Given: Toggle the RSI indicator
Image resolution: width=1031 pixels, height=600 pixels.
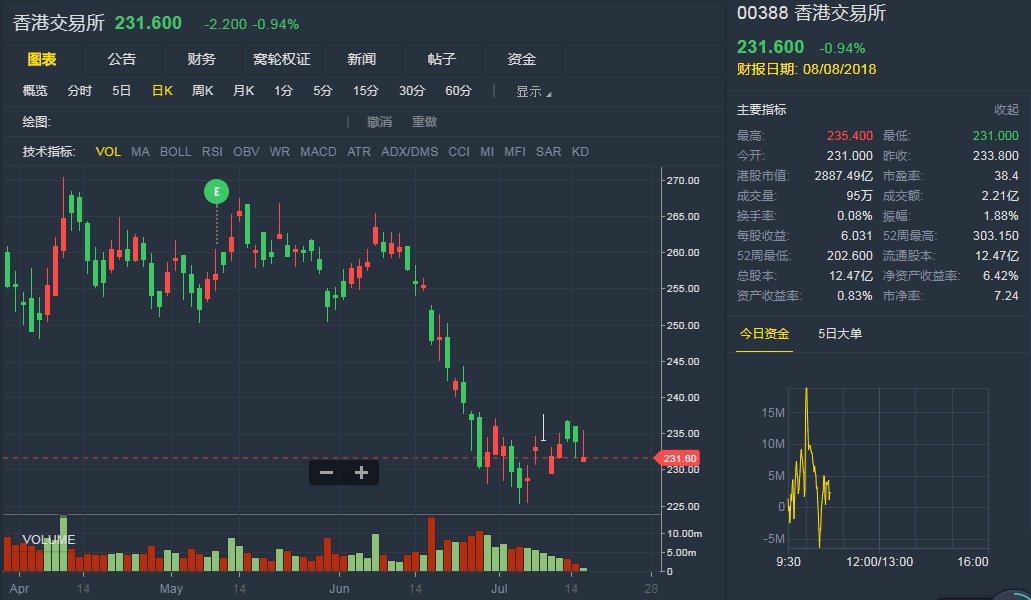Looking at the screenshot, I should pyautogui.click(x=212, y=152).
